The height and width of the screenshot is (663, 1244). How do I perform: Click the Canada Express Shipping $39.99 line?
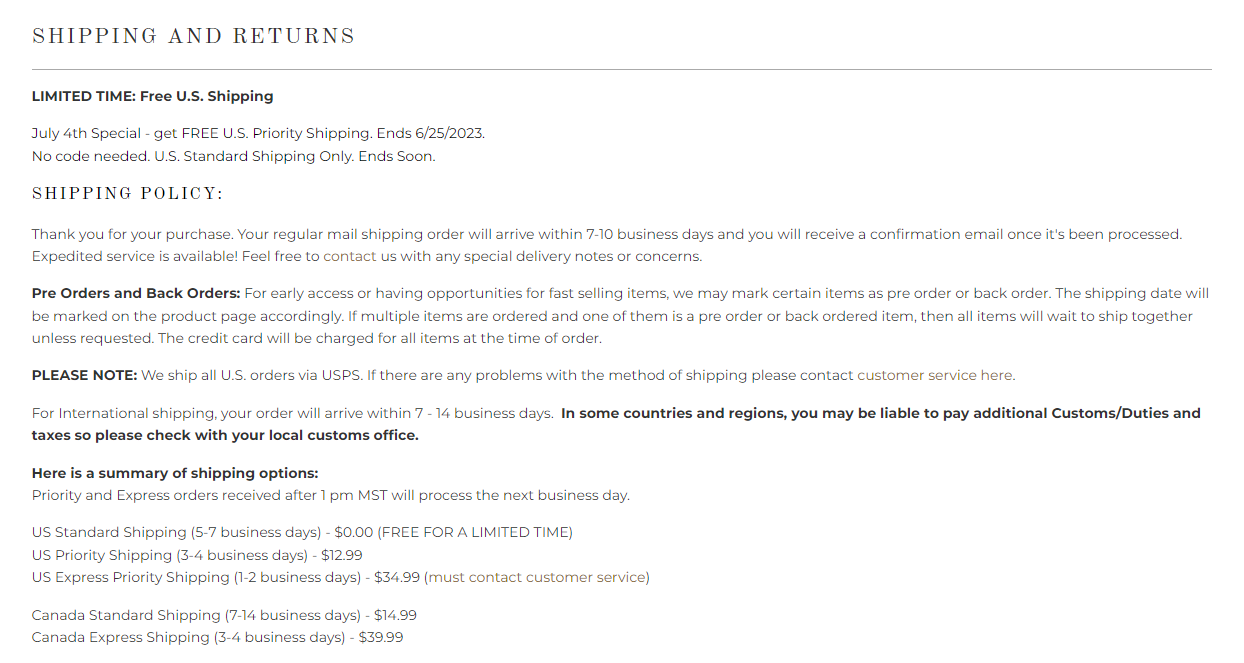point(217,637)
